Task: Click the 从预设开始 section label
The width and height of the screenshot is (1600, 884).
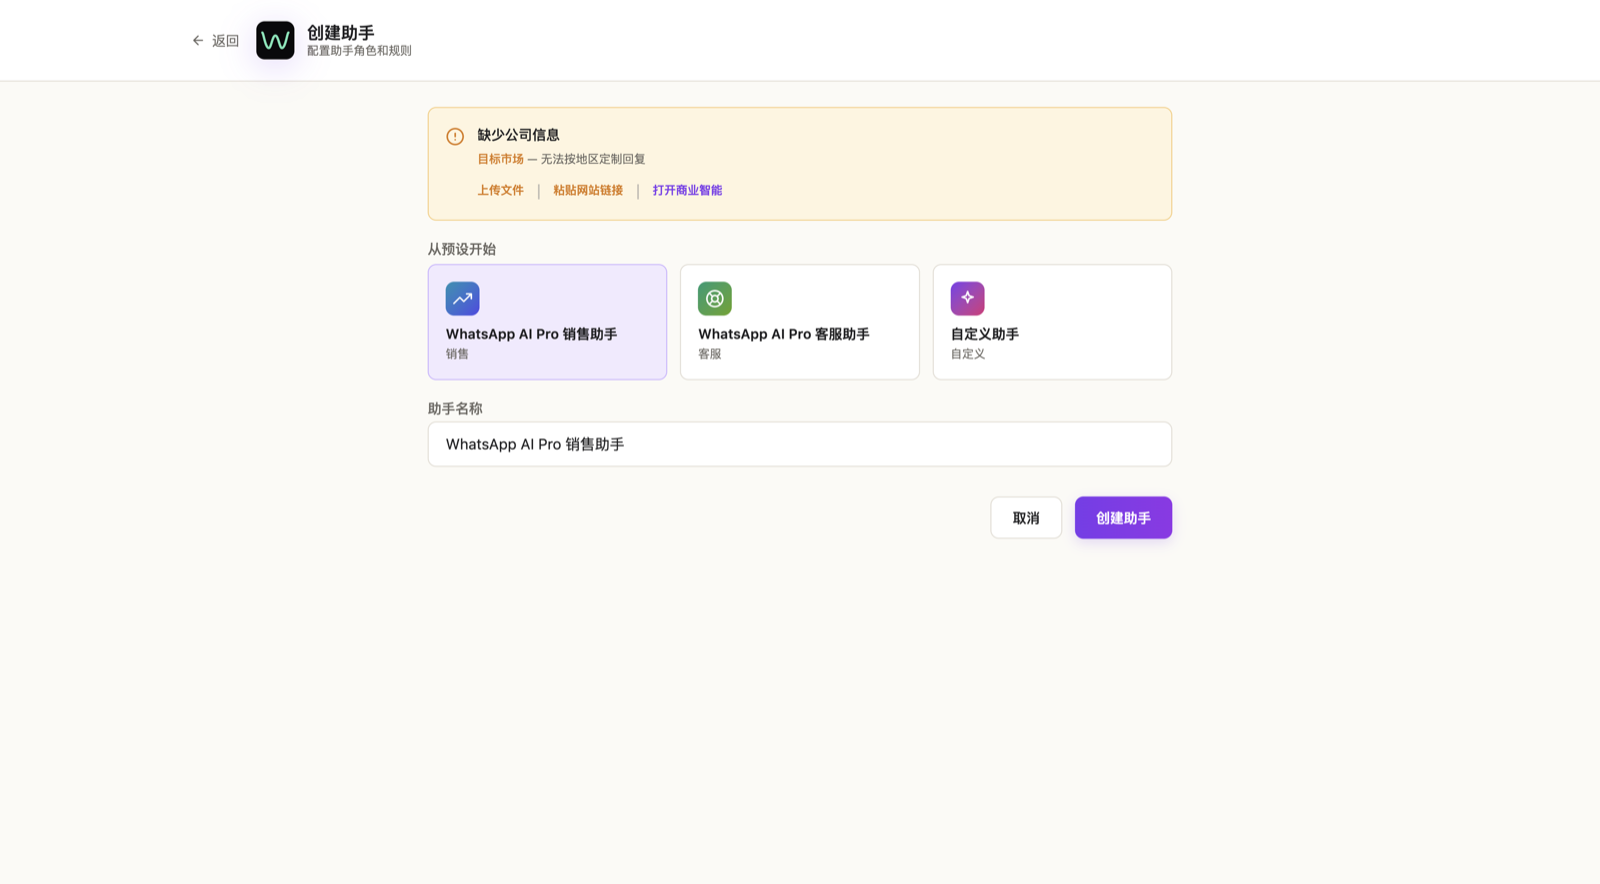Action: click(462, 249)
